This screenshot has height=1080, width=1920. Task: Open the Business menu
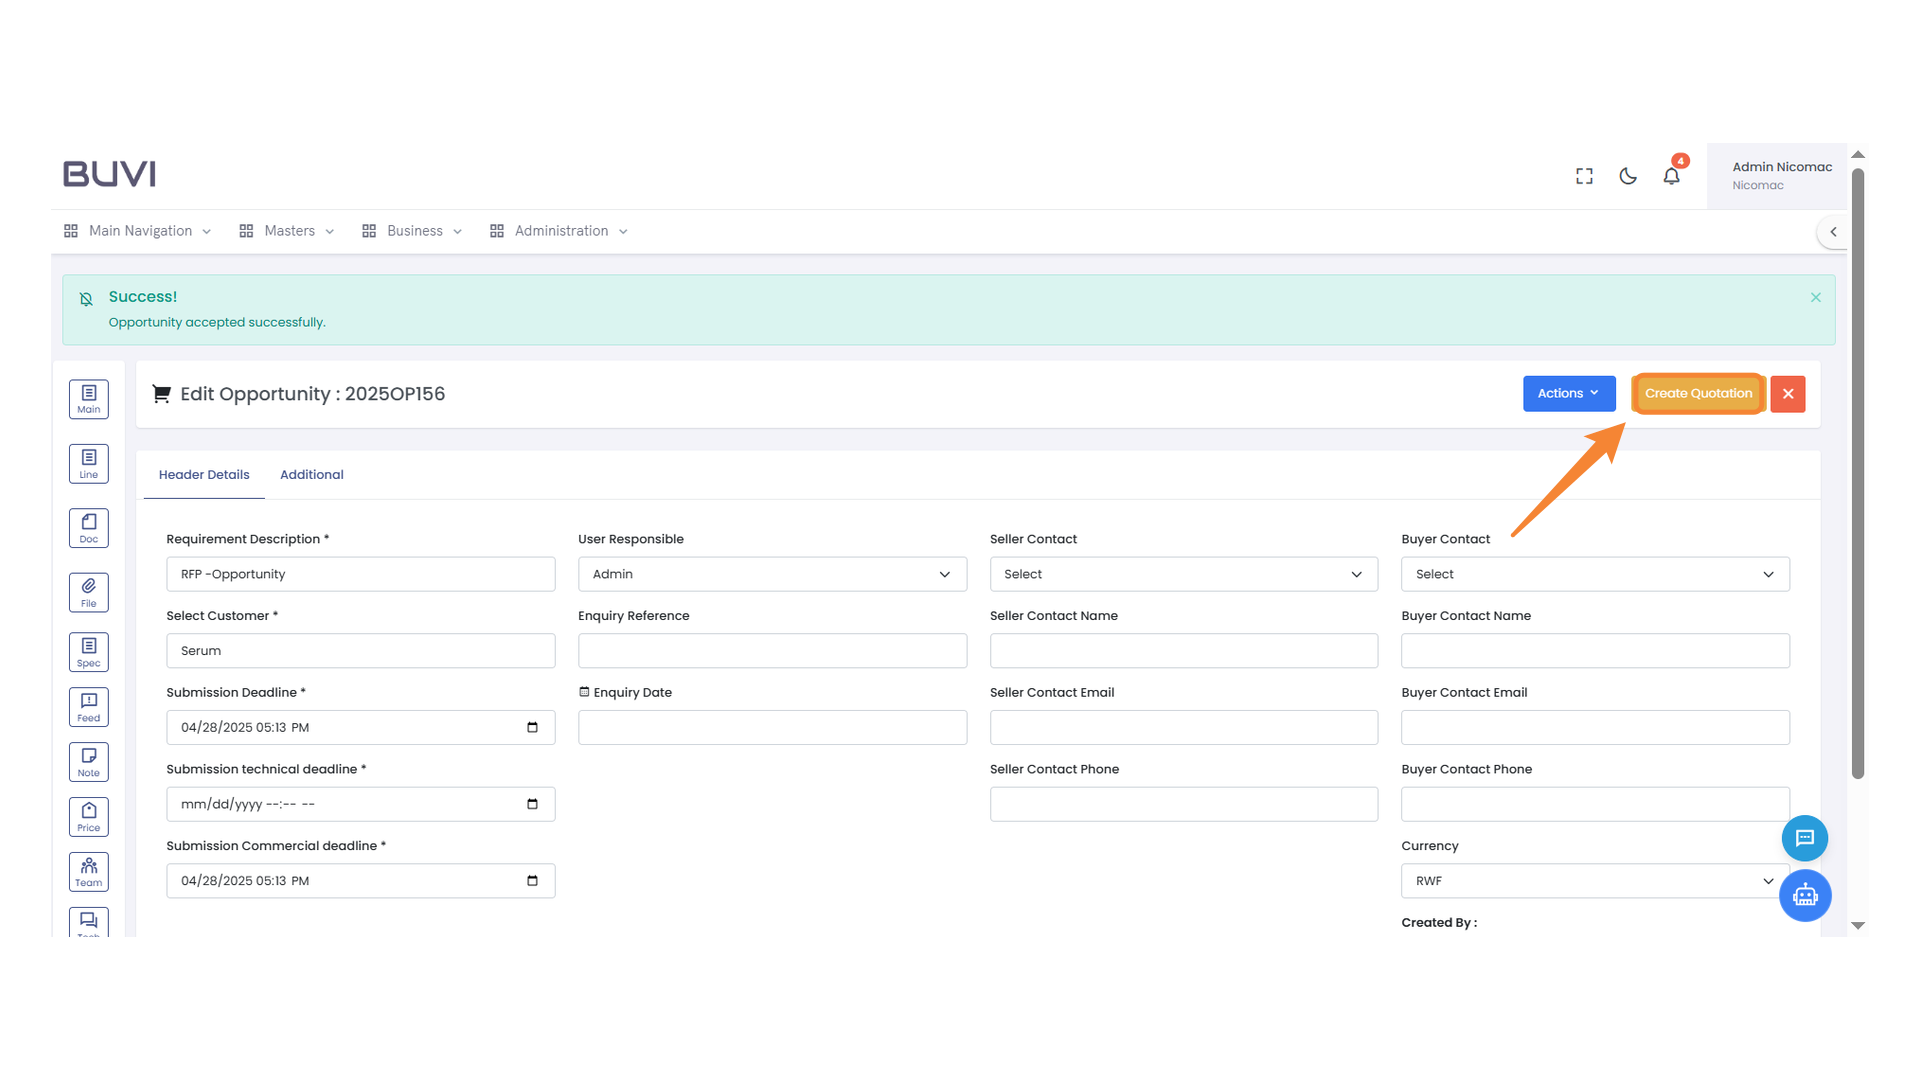[x=413, y=231]
